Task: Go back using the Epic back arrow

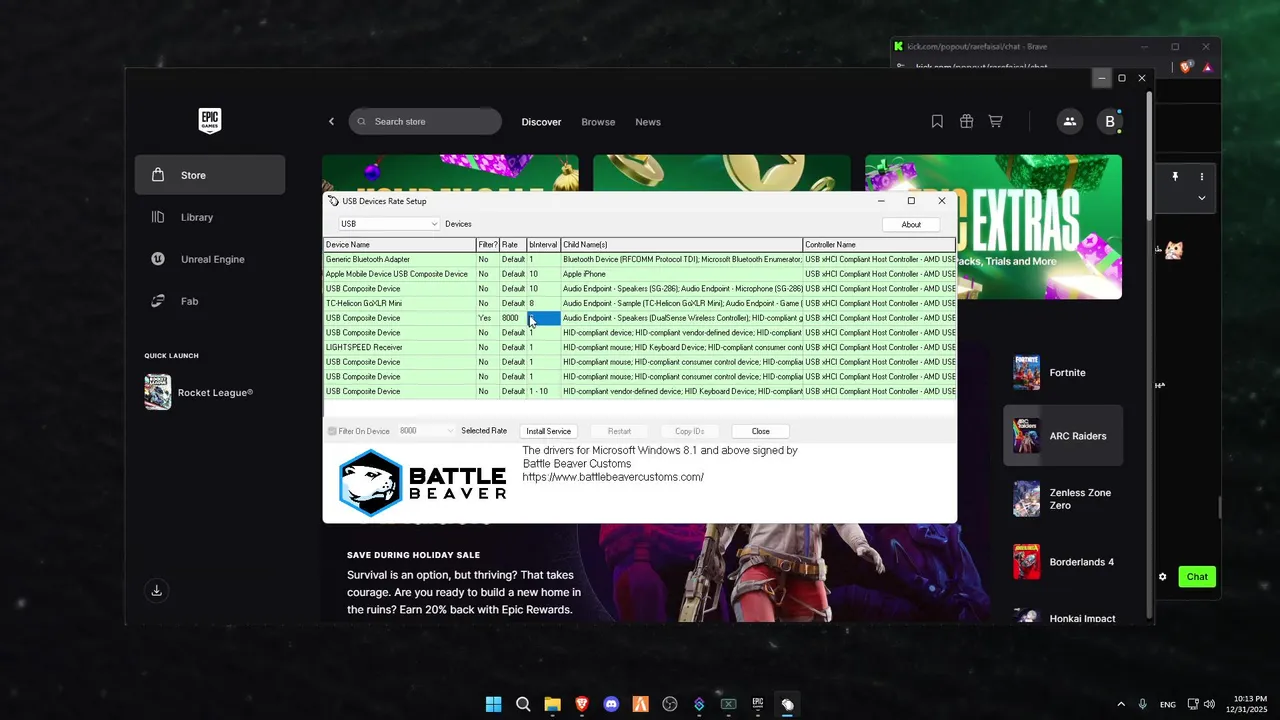Action: (332, 122)
